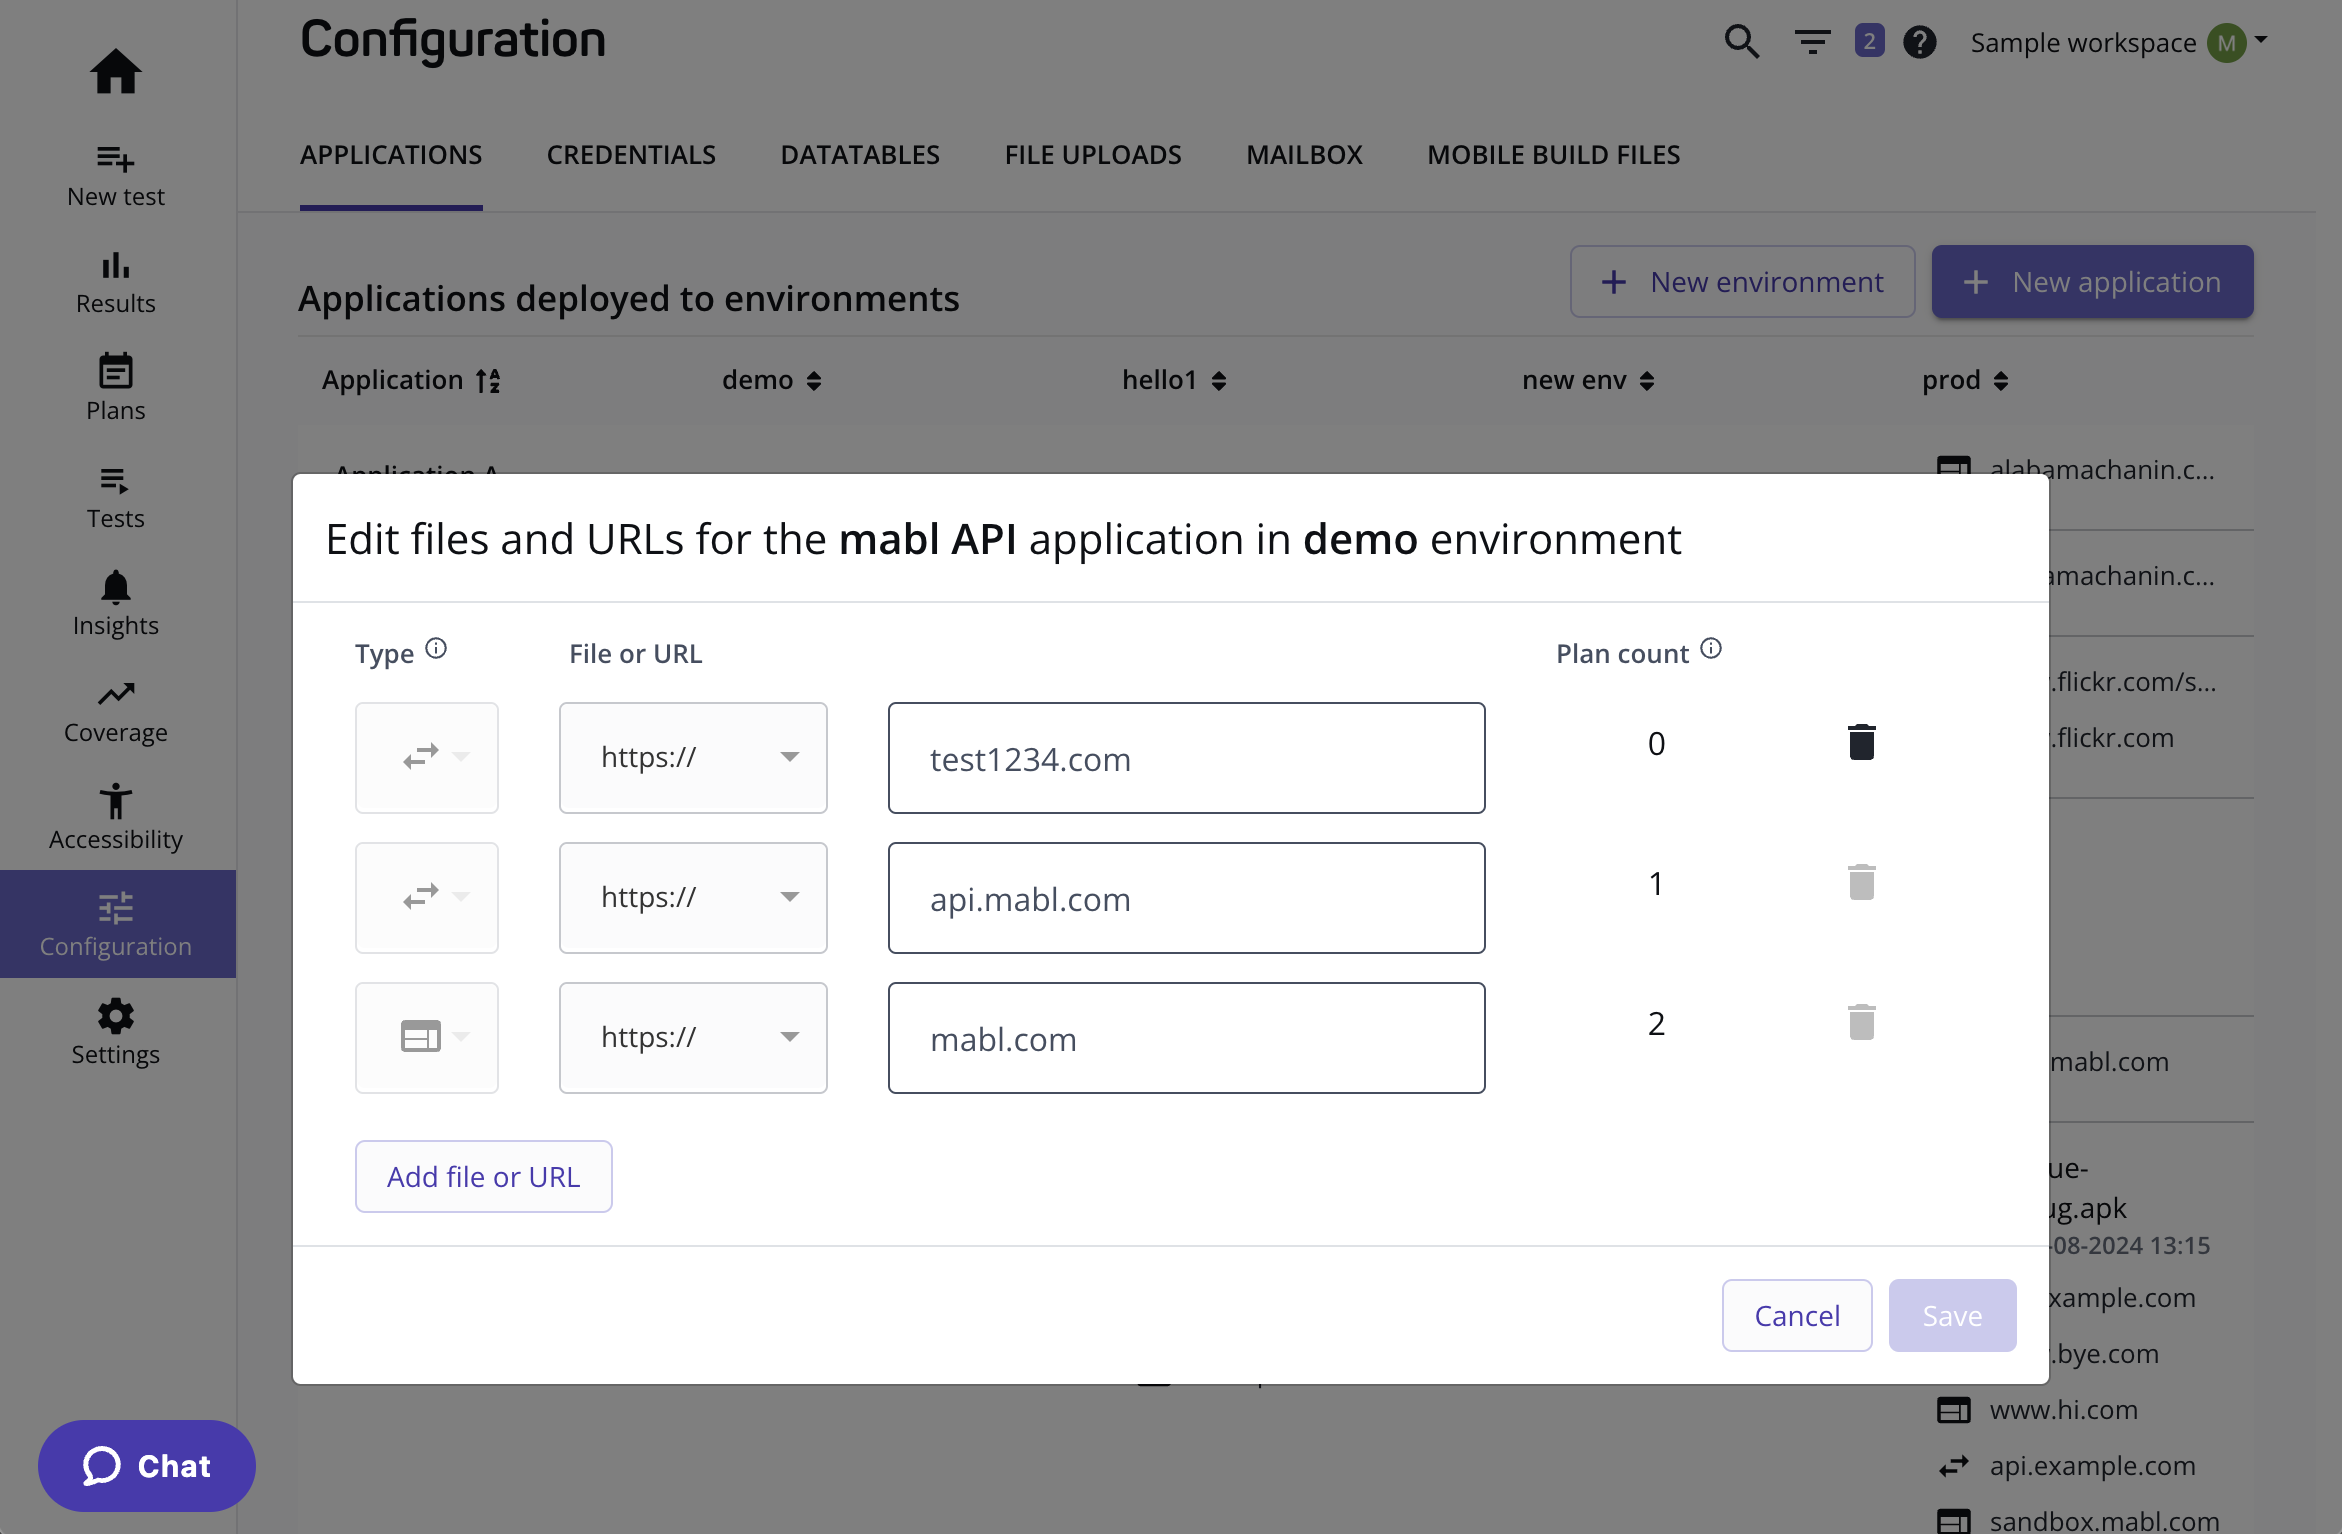Sort the hello1 environment column
2342x1534 pixels.
1173,380
